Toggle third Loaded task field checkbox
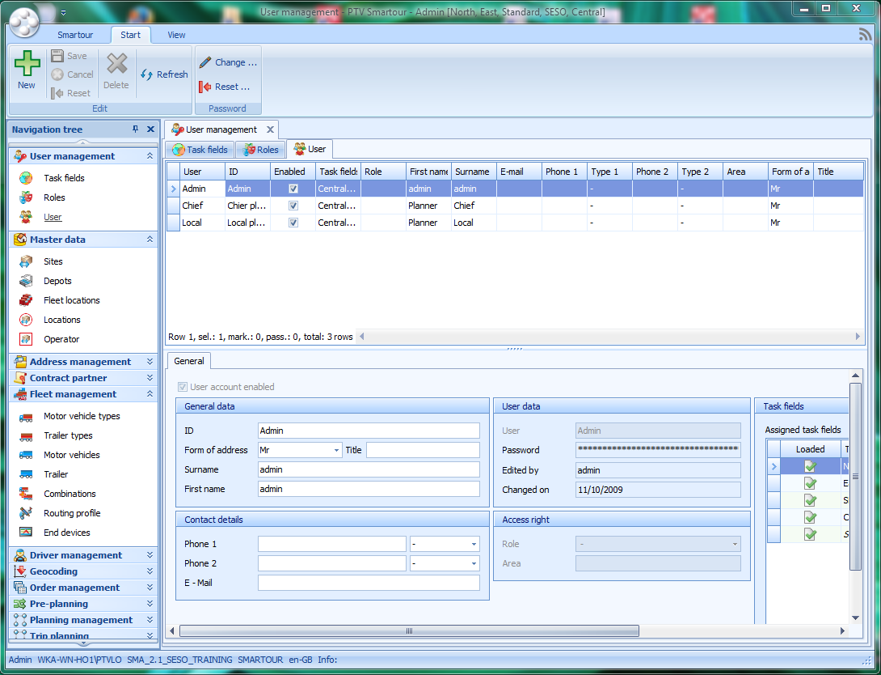 pos(810,500)
